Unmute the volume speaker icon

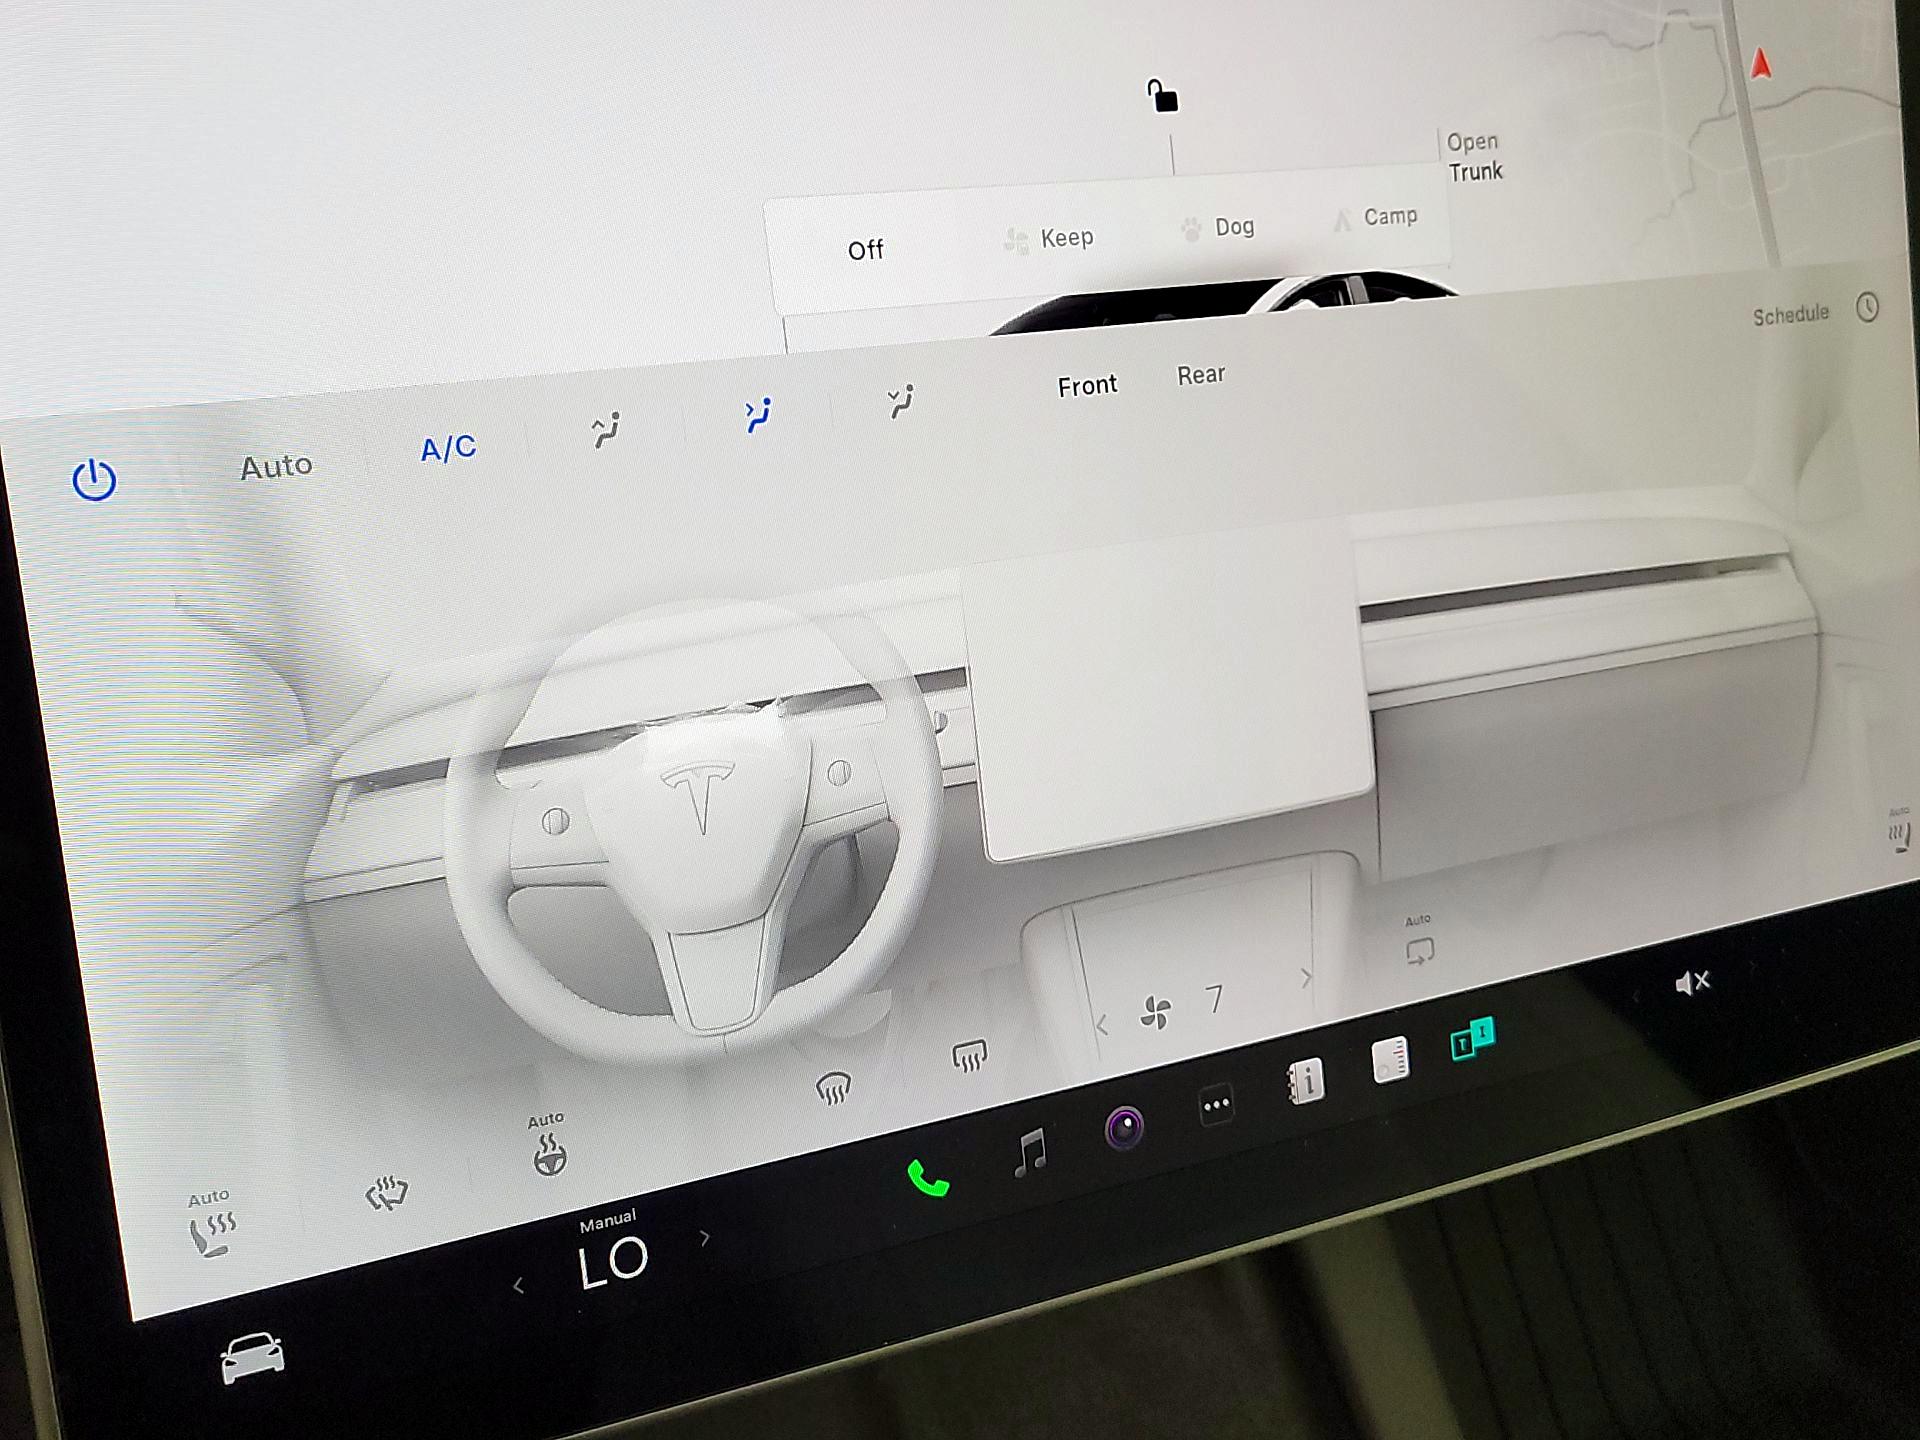(x=1692, y=983)
